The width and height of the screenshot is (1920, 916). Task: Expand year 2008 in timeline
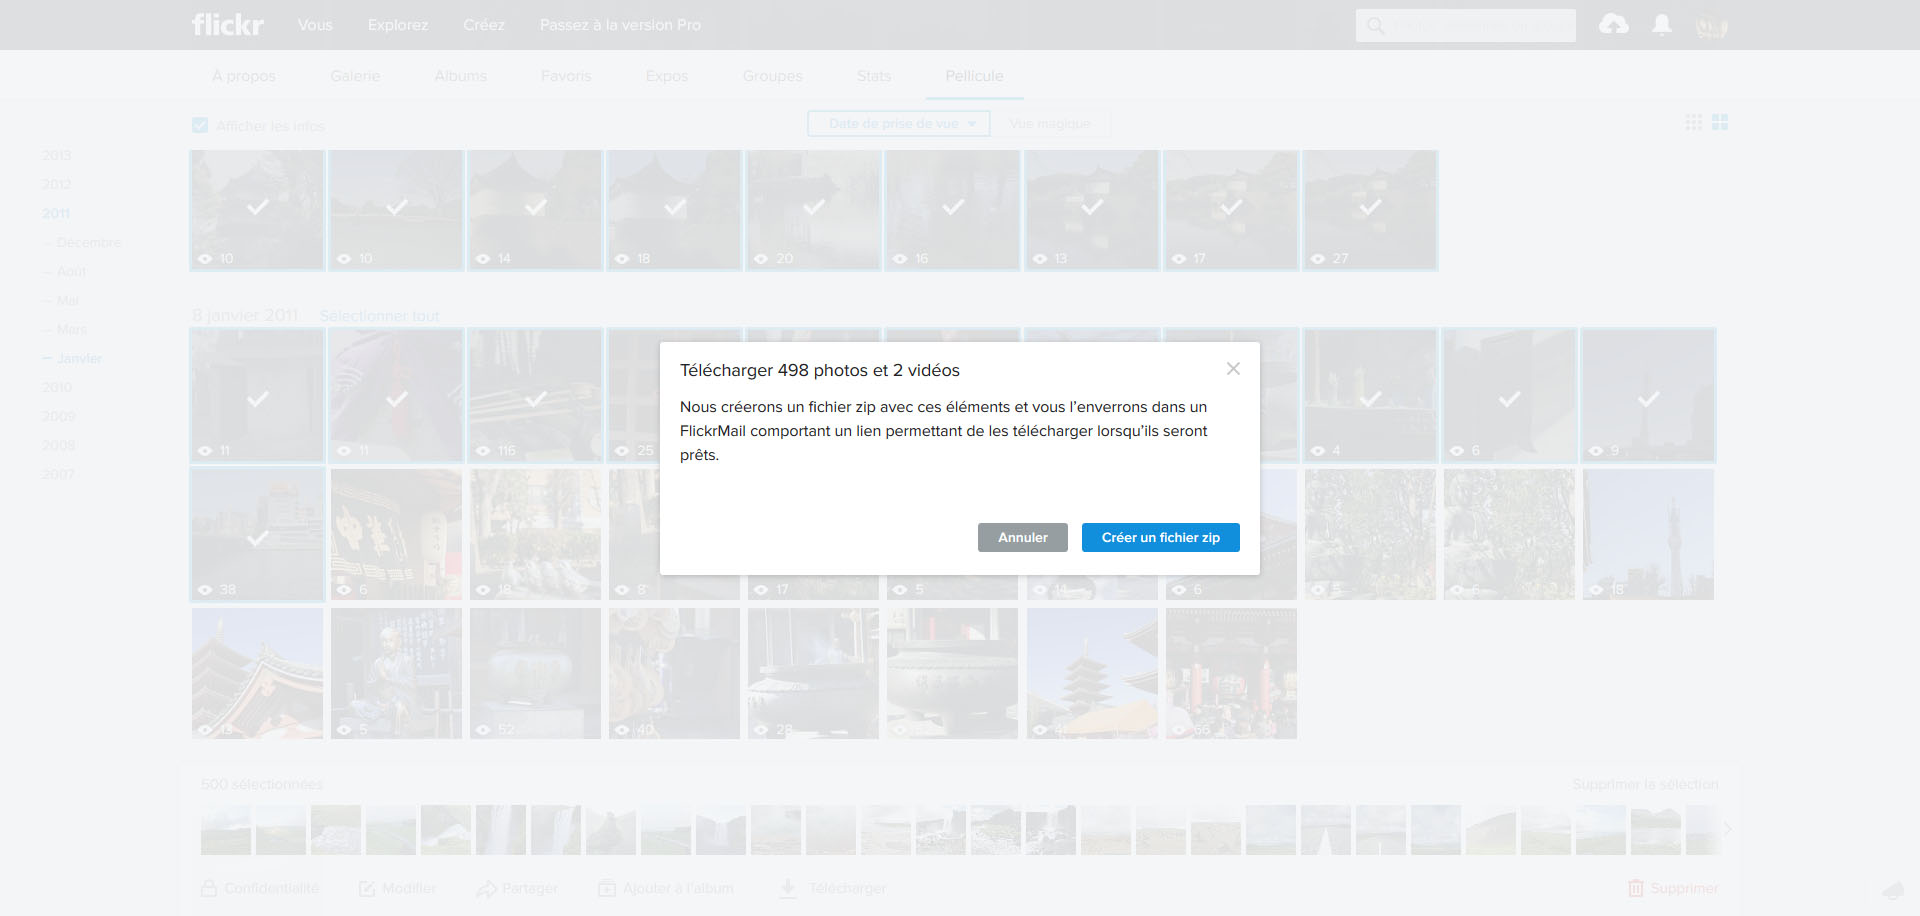(58, 445)
